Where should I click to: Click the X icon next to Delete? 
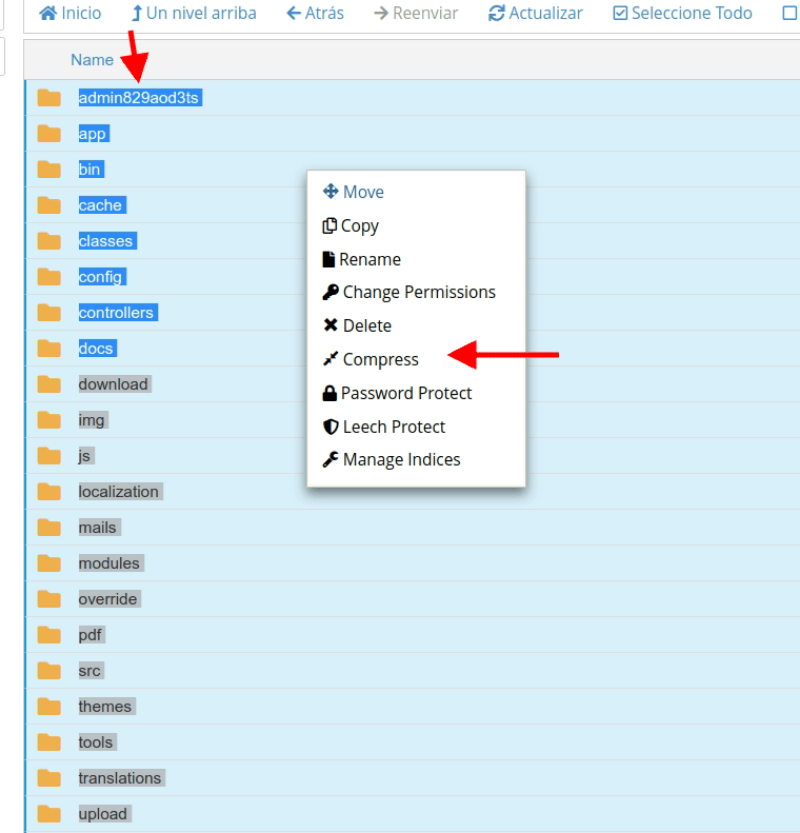click(x=330, y=325)
